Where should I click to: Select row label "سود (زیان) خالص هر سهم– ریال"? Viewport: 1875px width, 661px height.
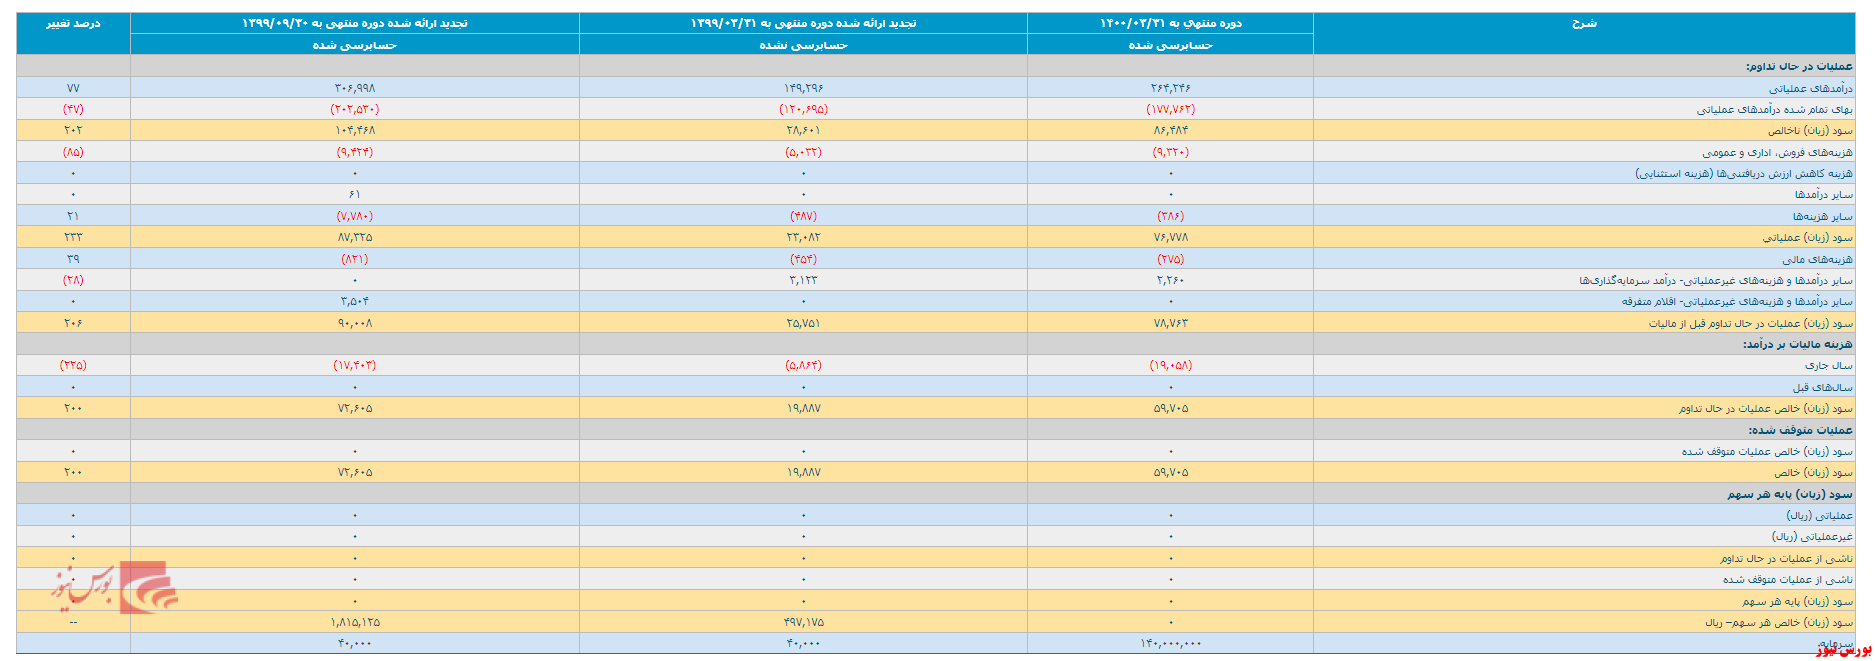pyautogui.click(x=1779, y=622)
